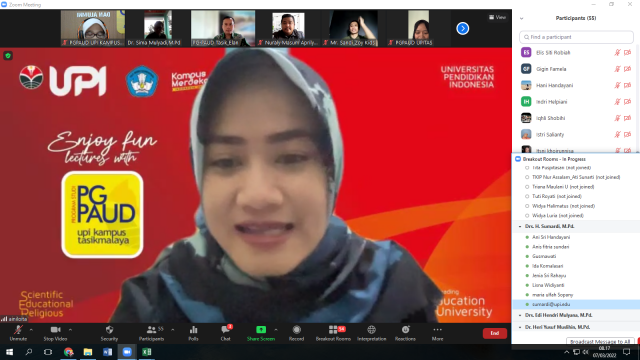This screenshot has height=360, width=640.
Task: Select Ani Sri Handayani in room list
Action: 551,237
